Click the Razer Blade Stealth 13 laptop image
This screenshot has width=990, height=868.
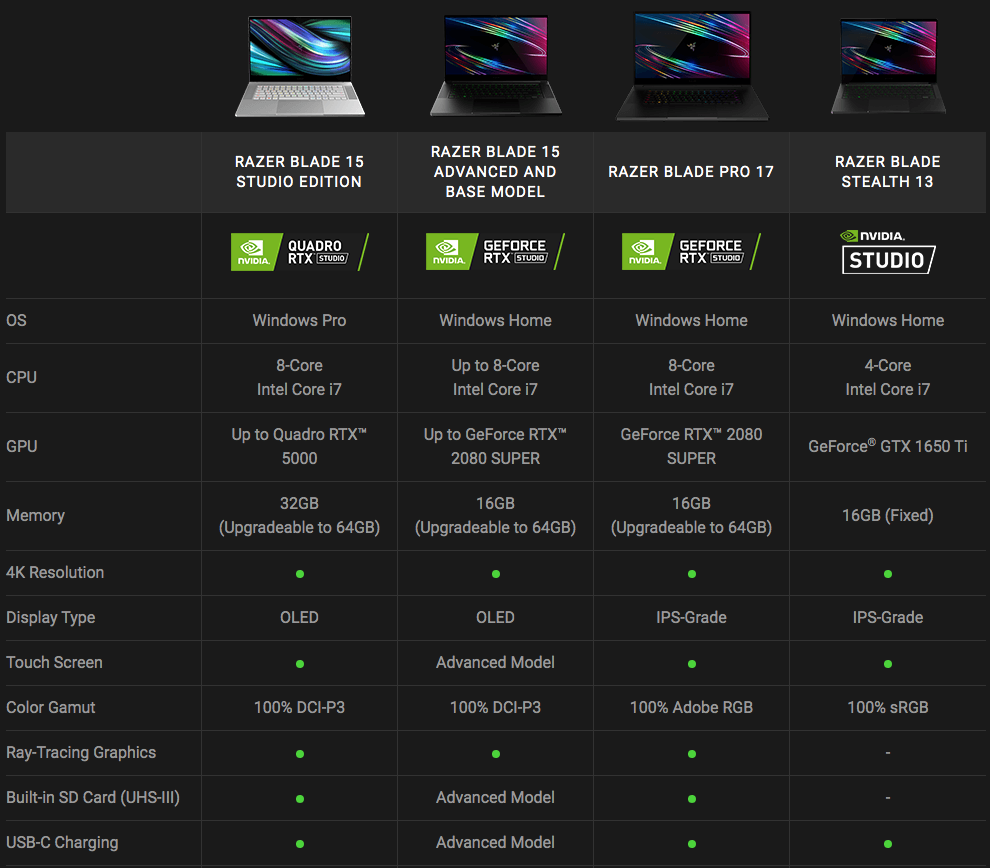coord(888,66)
